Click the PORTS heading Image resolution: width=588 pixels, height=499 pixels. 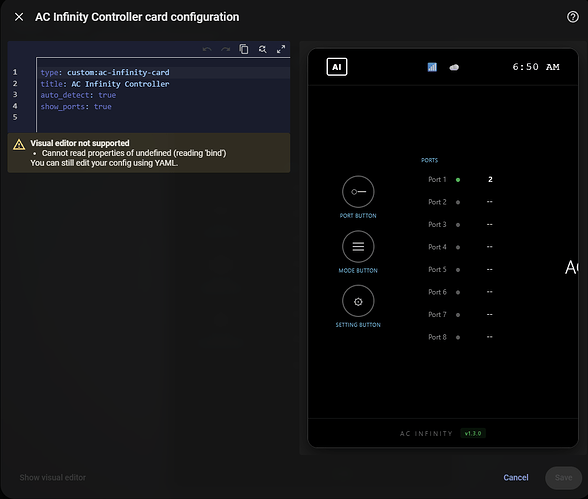[429, 160]
